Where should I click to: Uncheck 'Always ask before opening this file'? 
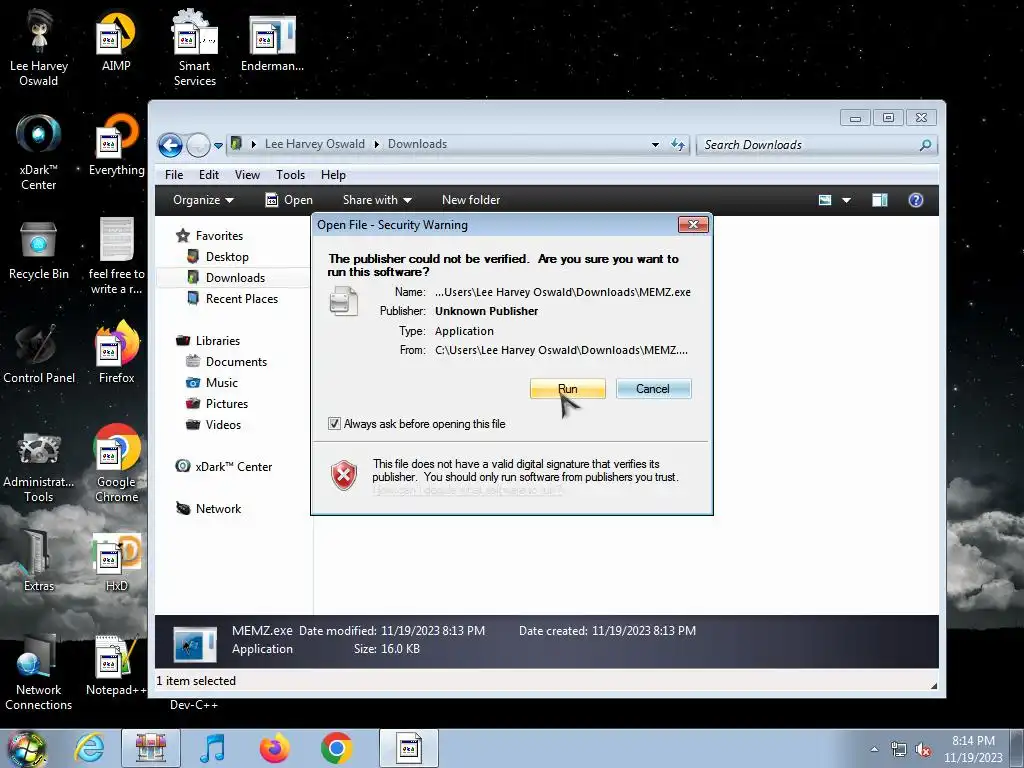(x=334, y=424)
